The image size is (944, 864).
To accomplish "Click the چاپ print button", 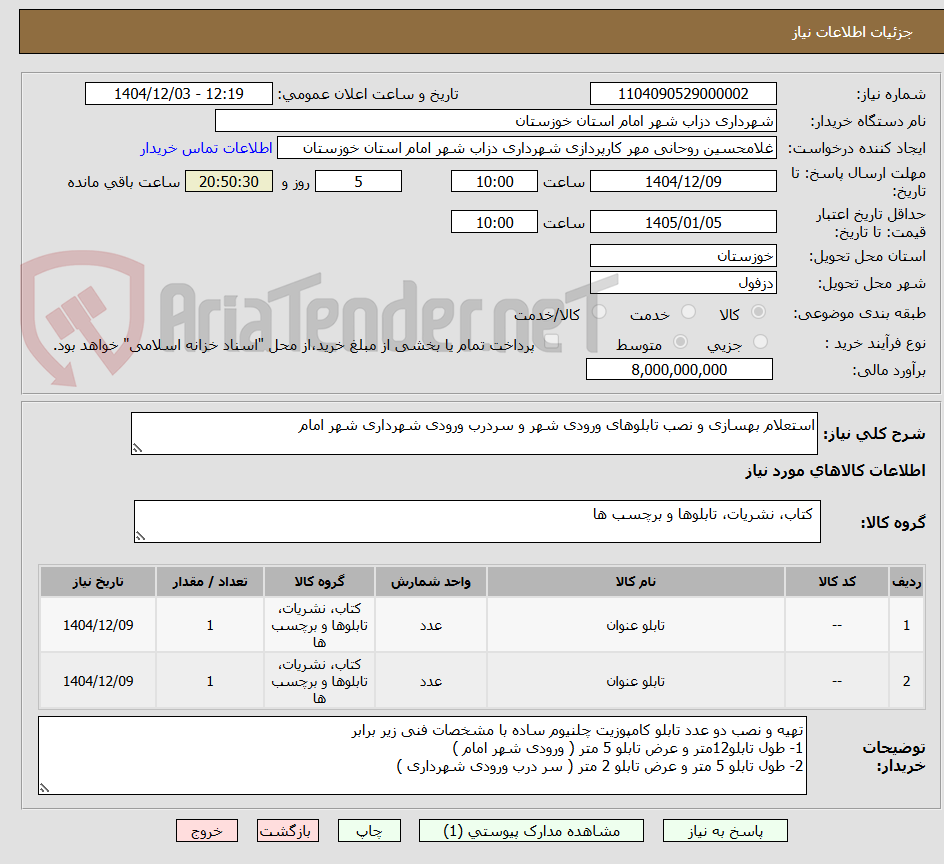I will coord(369,831).
